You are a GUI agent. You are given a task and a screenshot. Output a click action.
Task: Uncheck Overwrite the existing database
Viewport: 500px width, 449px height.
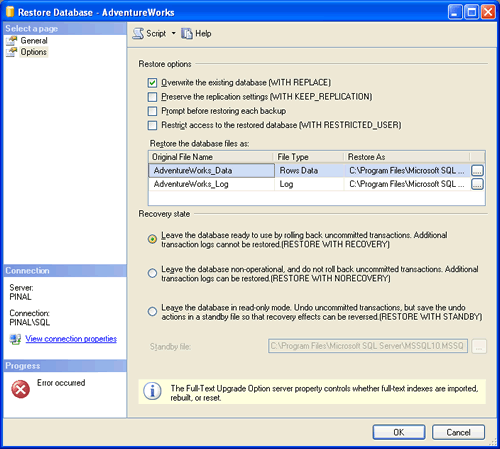click(152, 83)
